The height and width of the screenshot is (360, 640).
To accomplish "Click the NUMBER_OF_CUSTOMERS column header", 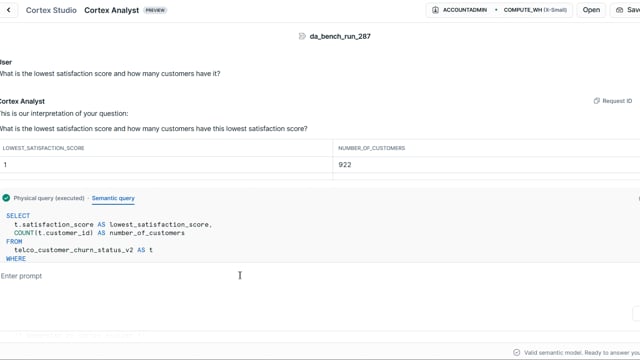I will click(x=371, y=148).
